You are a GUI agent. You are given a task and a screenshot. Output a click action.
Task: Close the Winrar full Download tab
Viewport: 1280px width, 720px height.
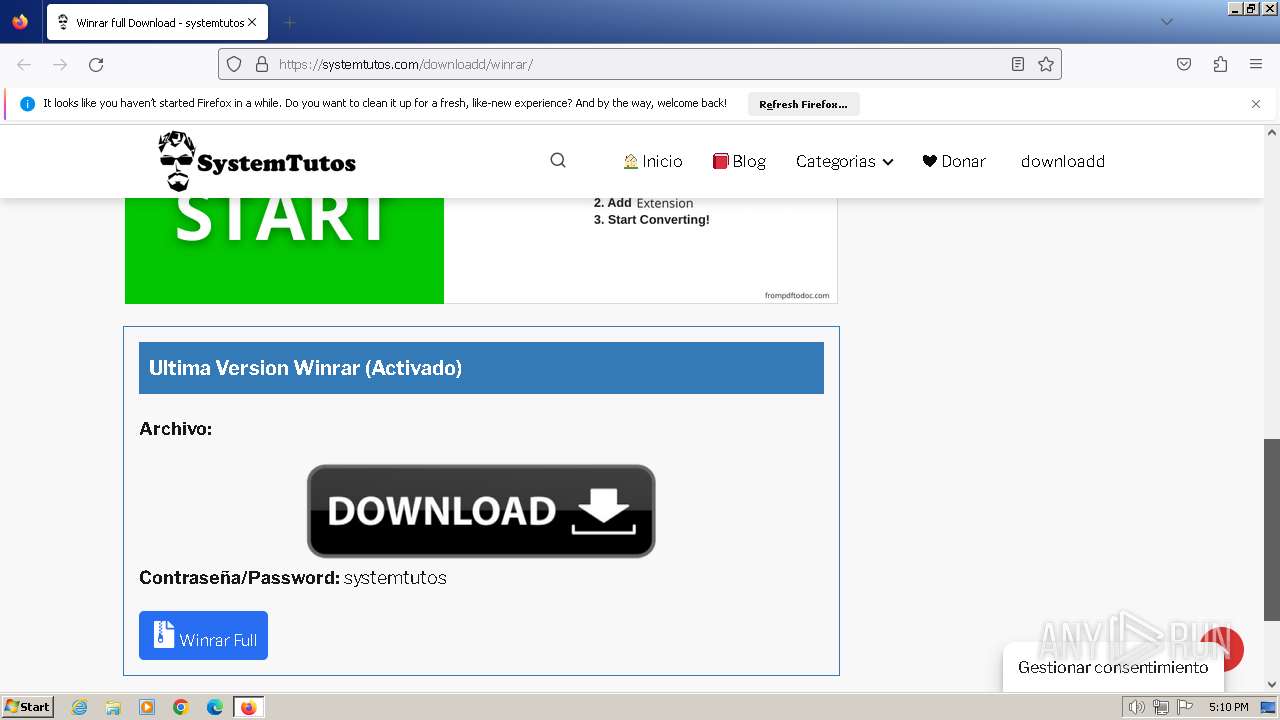click(x=252, y=22)
